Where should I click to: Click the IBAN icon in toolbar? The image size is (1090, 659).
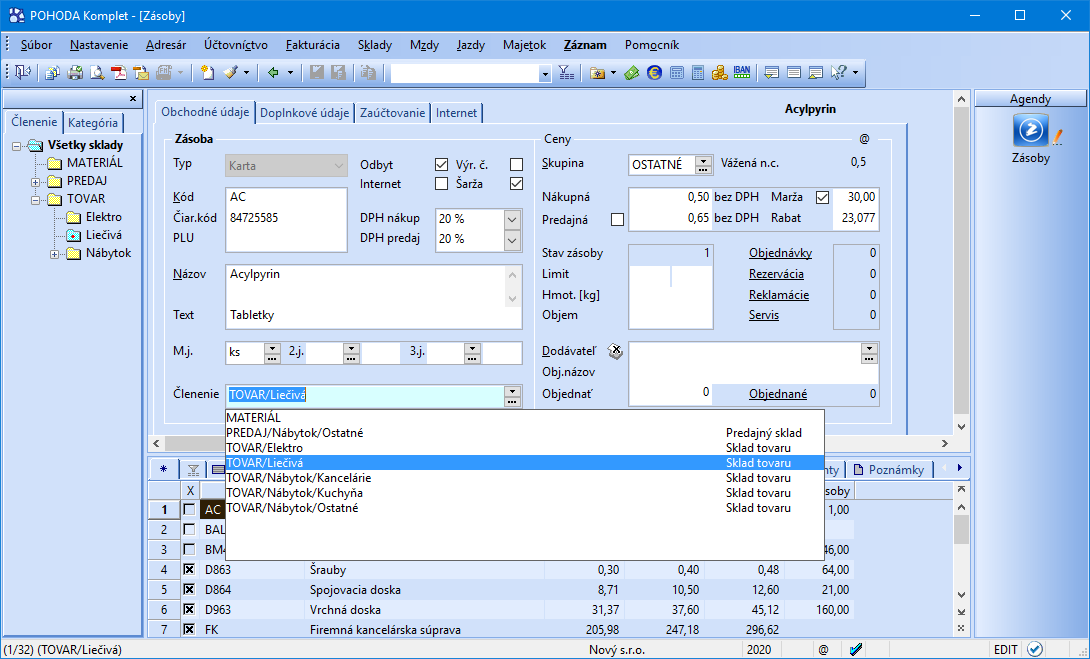point(741,73)
